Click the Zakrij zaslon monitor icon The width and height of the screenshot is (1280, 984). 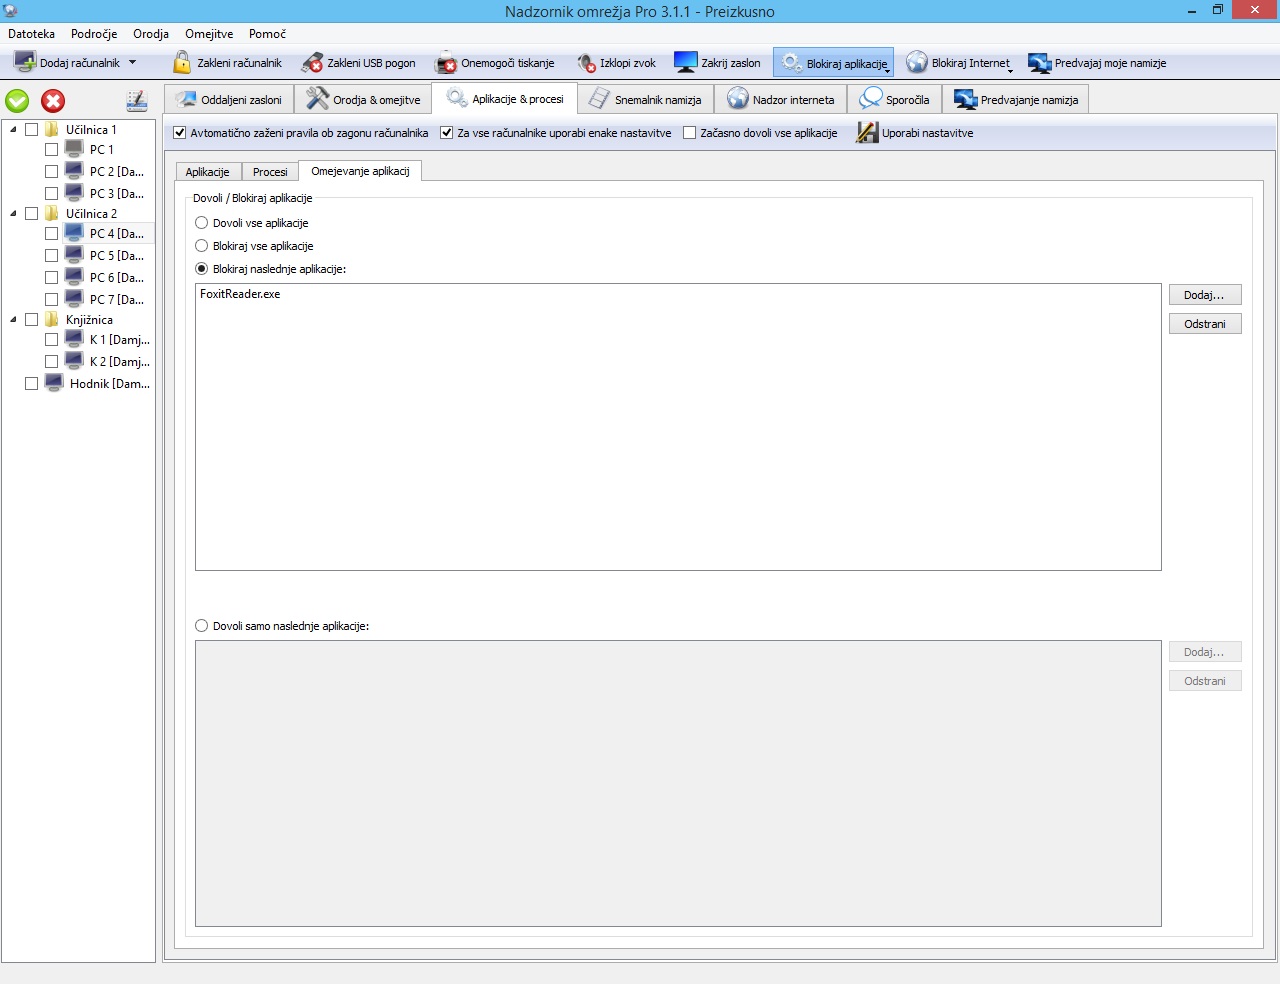click(686, 63)
